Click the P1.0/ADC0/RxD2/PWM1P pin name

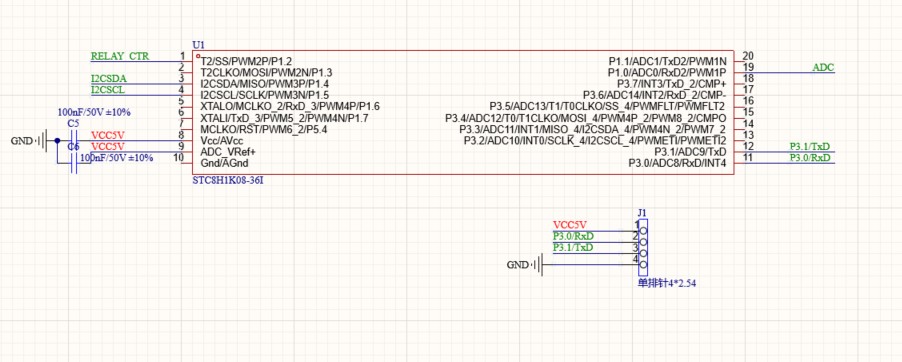pos(667,73)
